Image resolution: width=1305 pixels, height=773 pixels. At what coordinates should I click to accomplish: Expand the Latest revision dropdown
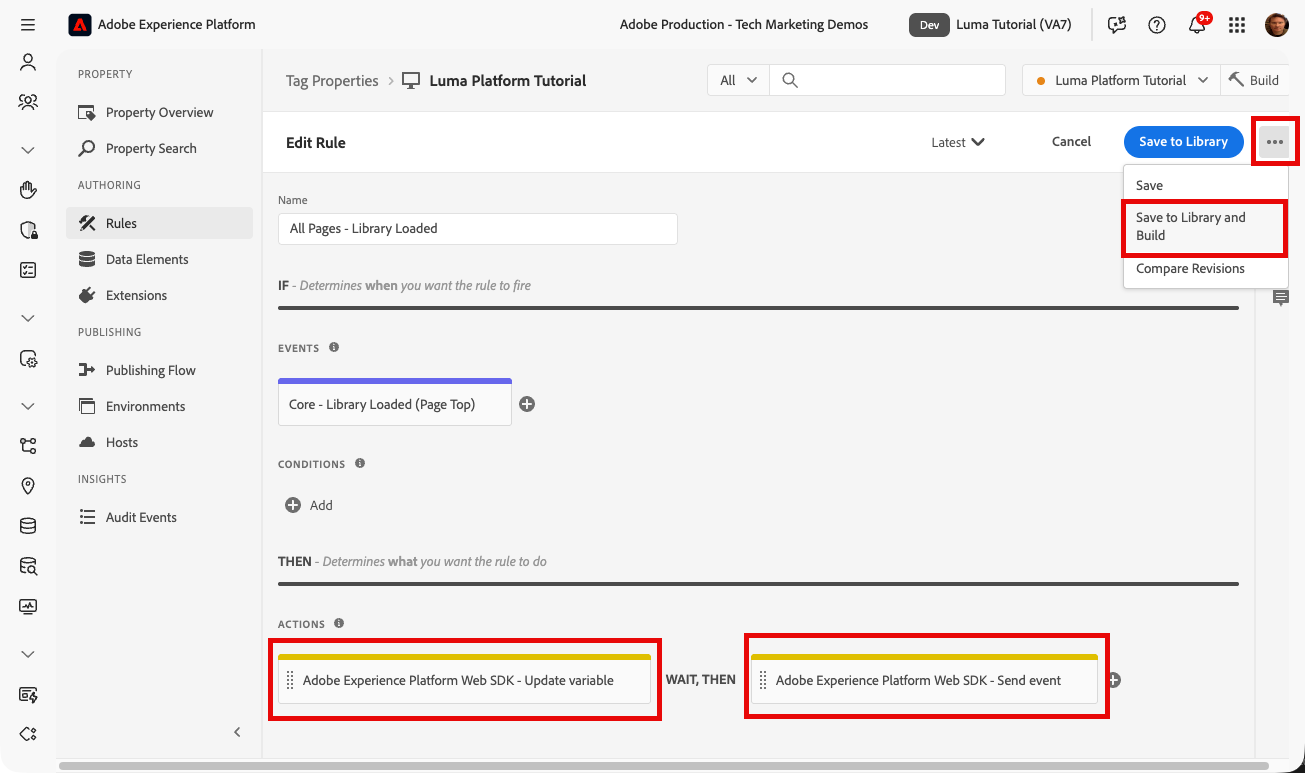click(x=958, y=142)
